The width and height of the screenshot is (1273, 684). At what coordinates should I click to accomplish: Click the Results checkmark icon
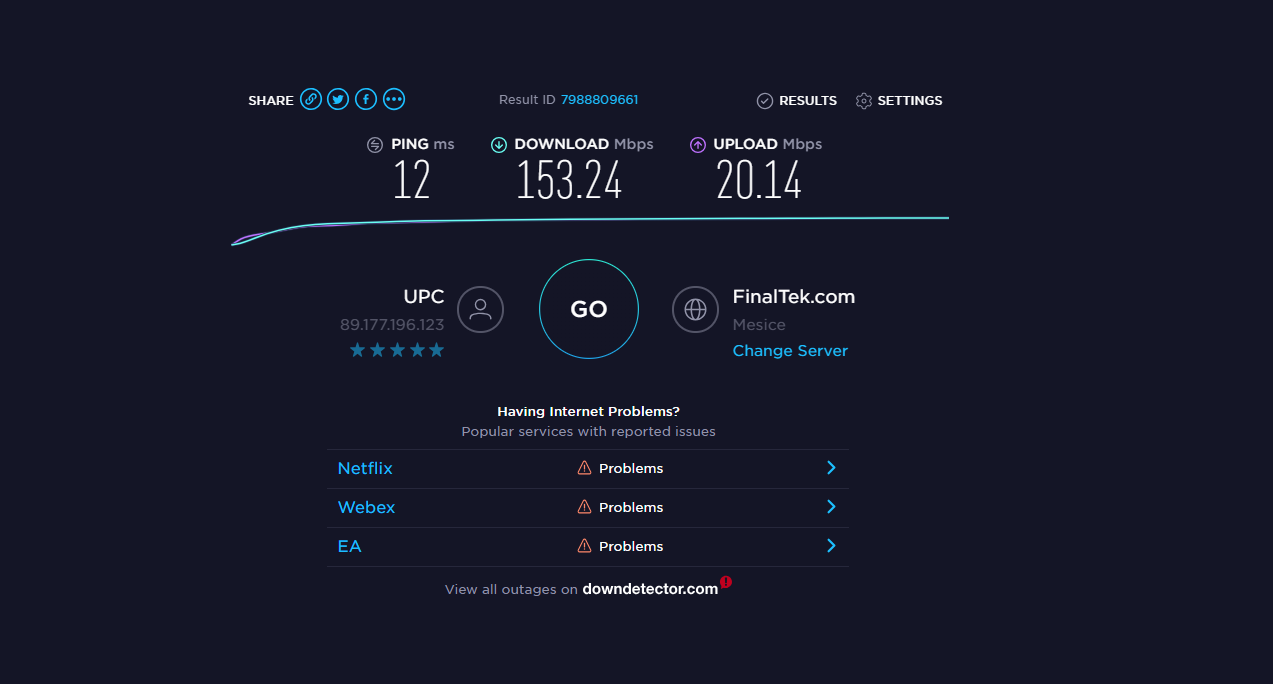coord(765,101)
